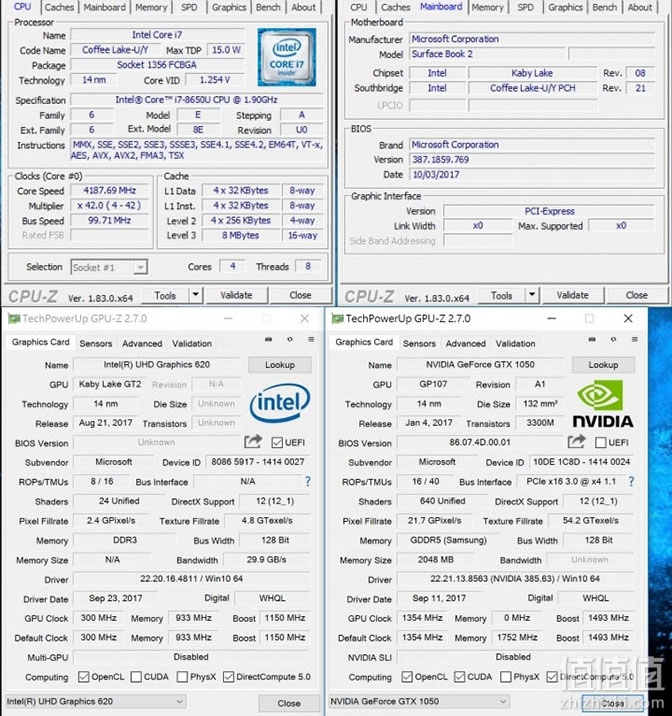
Task: Click the Core Speed value 4187.69 MHz
Action: (110, 190)
